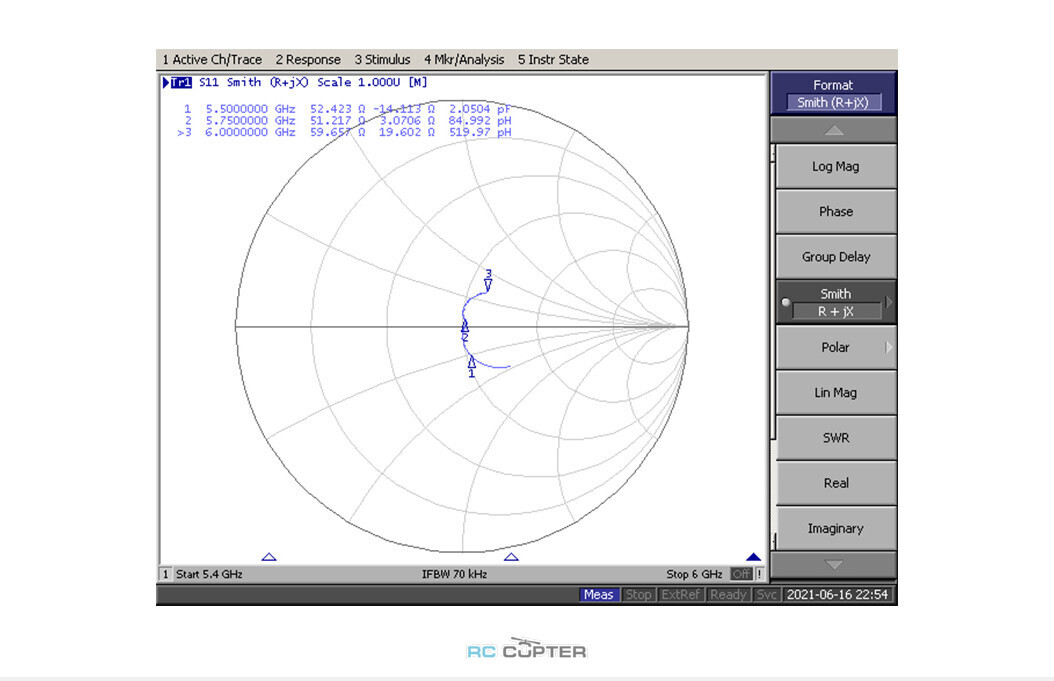Select Polar format
The image size is (1054, 681).
point(836,347)
